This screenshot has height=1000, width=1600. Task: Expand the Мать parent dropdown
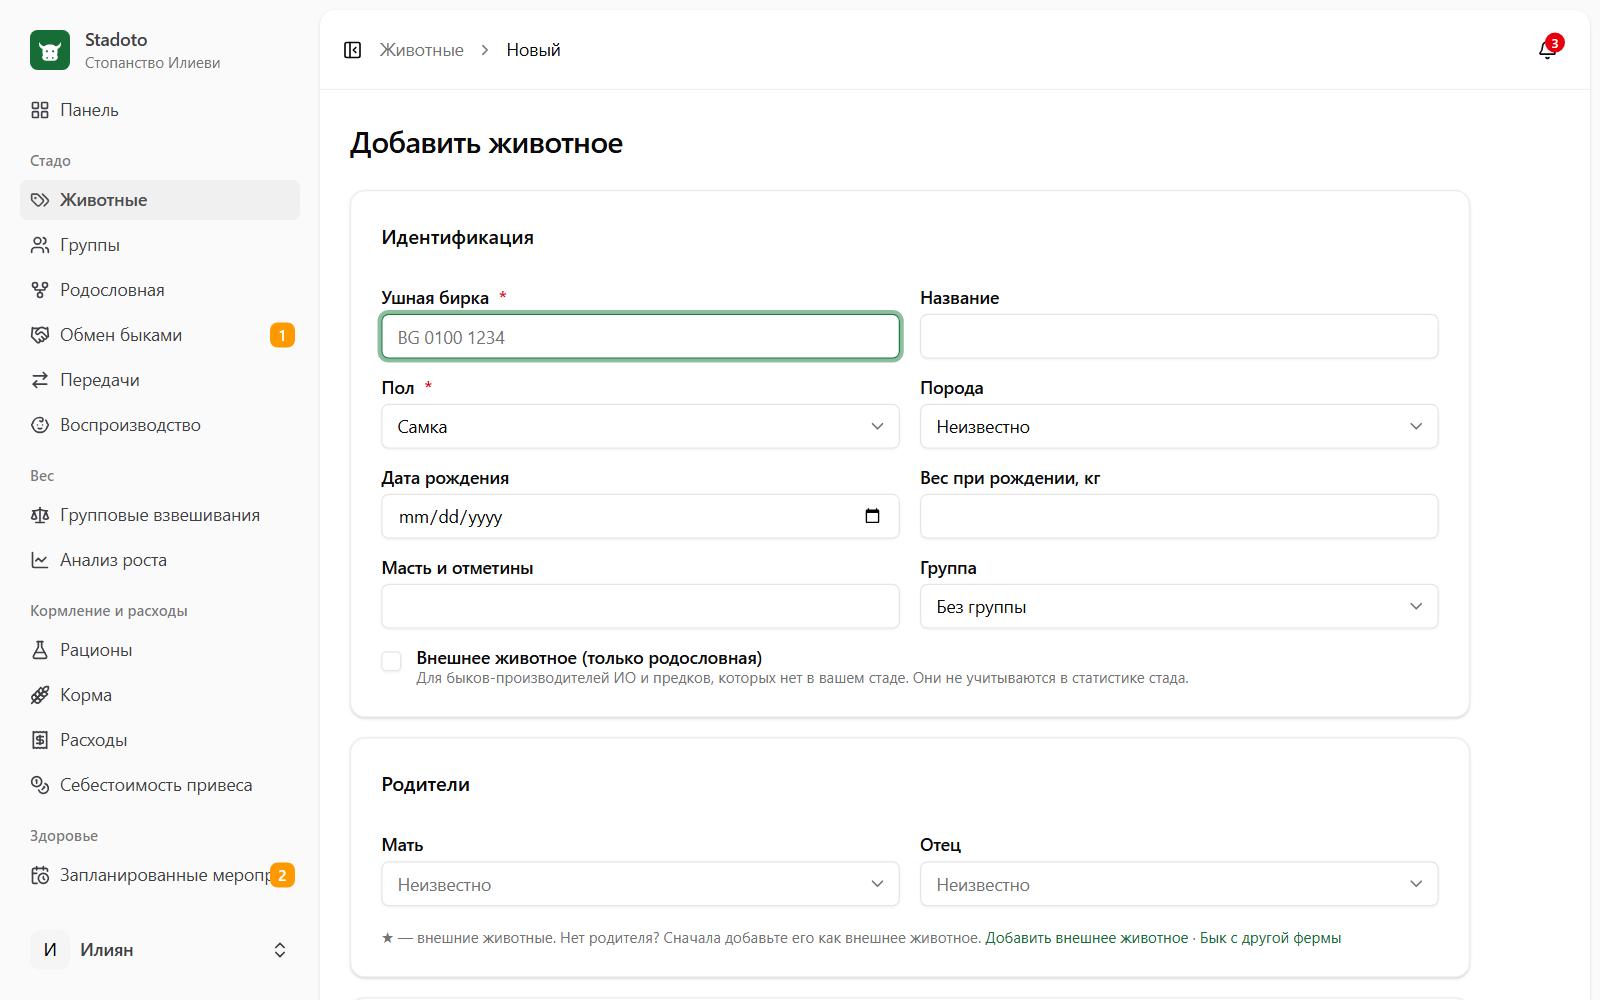click(x=640, y=884)
